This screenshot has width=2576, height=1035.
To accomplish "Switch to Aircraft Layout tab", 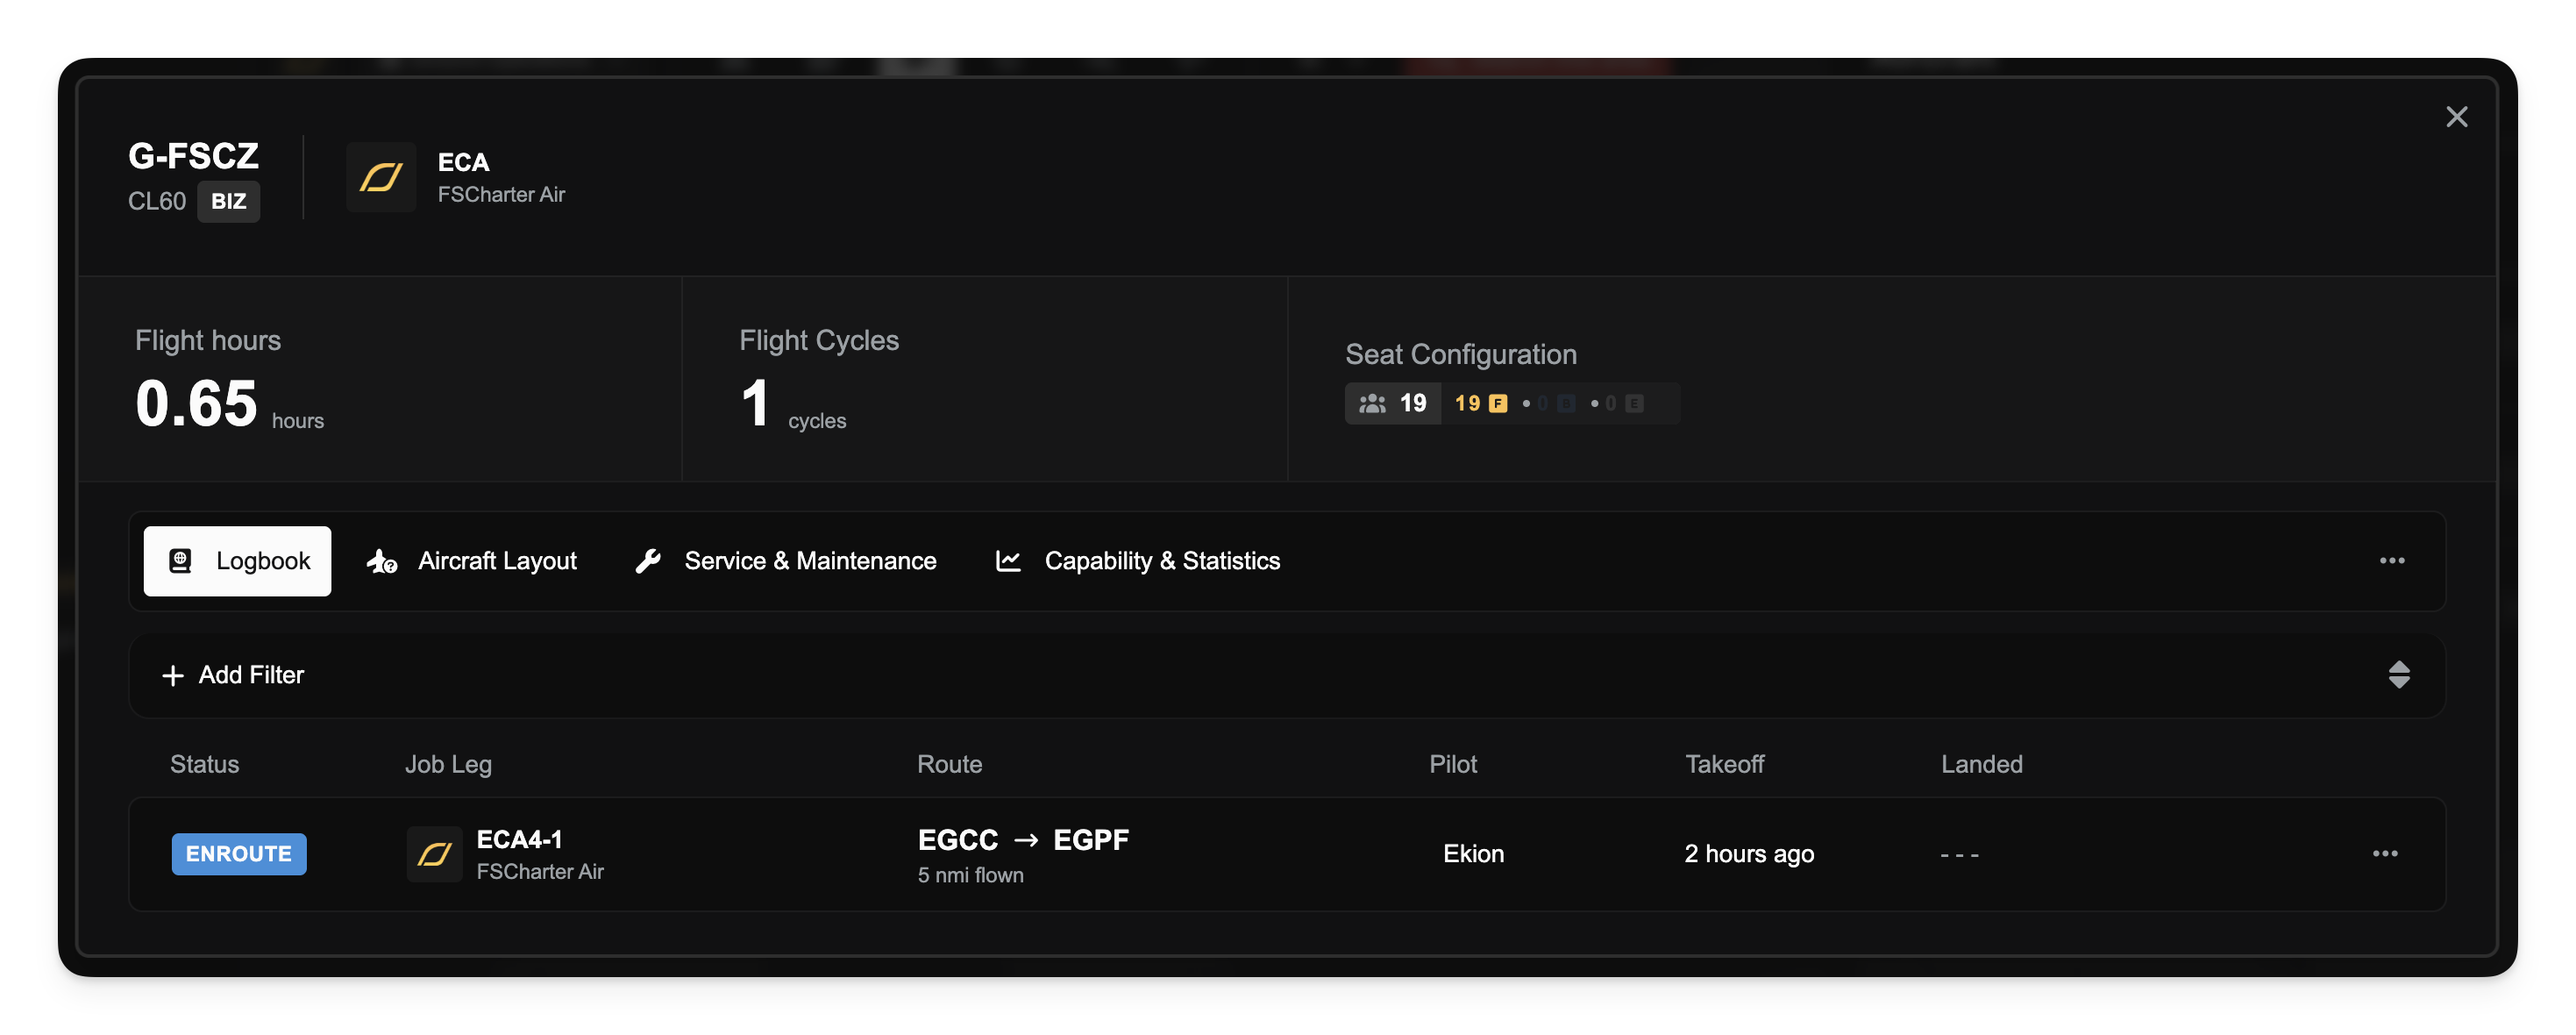I will click(472, 561).
